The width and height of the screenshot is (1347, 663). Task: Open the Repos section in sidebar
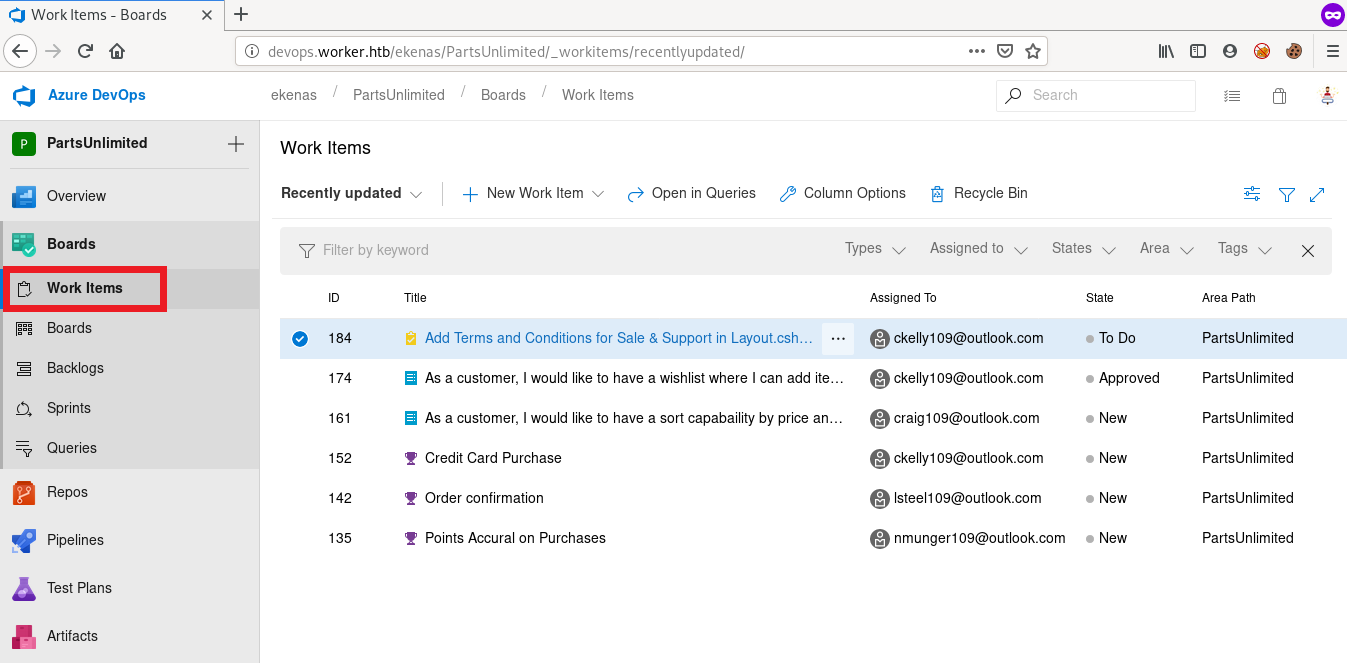pos(67,492)
